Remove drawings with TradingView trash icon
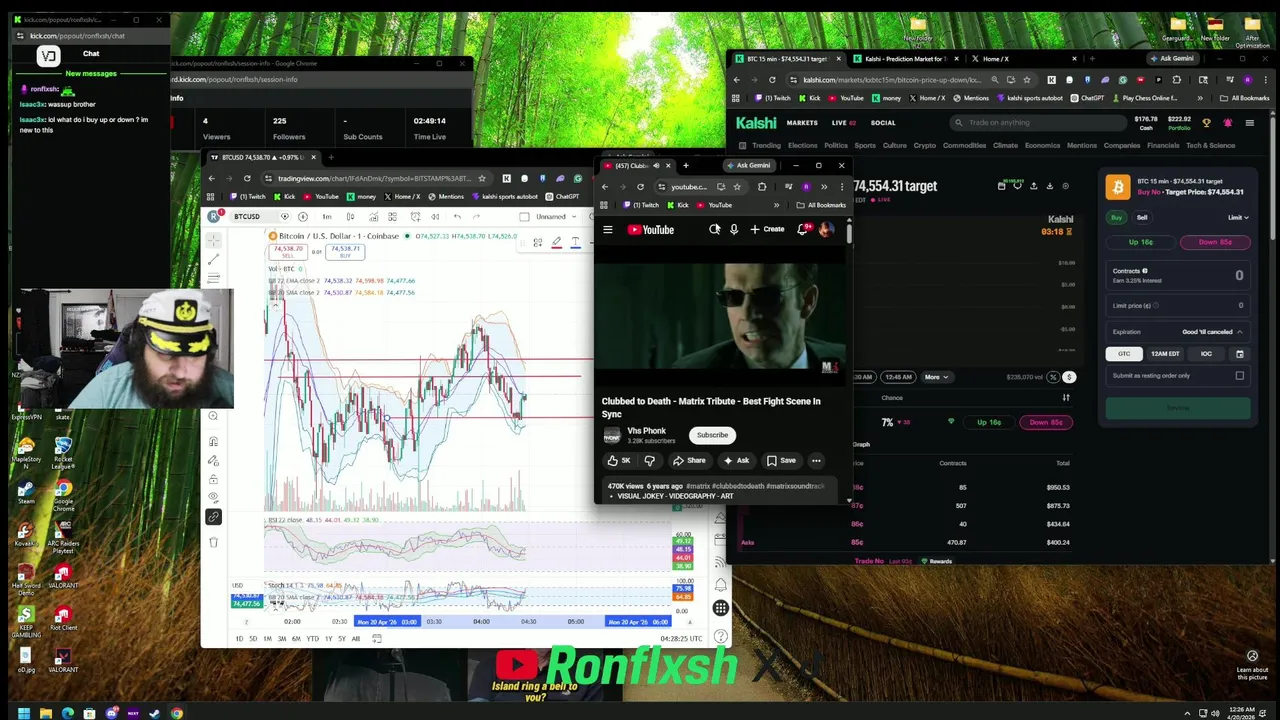 coord(213,542)
